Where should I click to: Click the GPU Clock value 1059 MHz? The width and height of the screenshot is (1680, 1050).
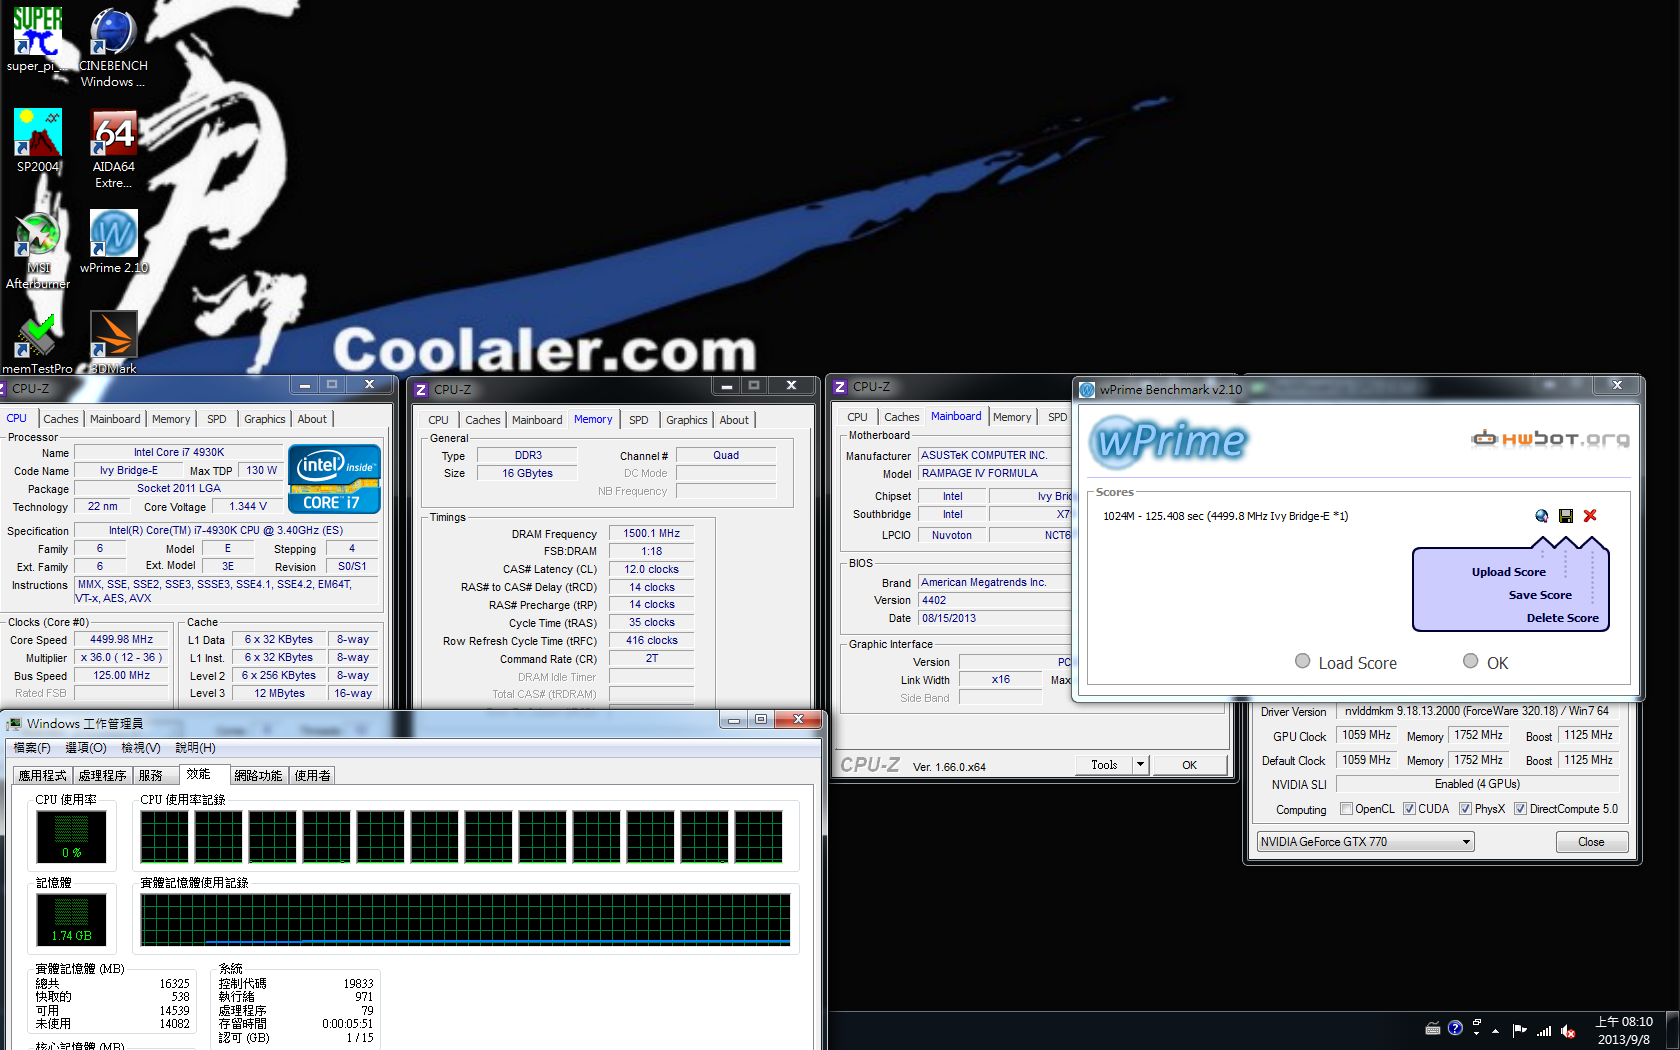click(x=1366, y=735)
